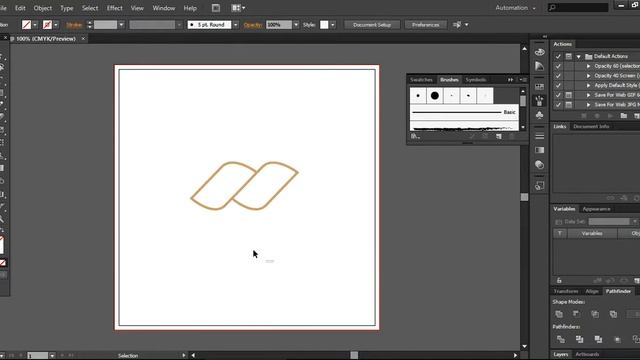
Task: Open the Automation workspace switcher dropdown
Action: 516,8
